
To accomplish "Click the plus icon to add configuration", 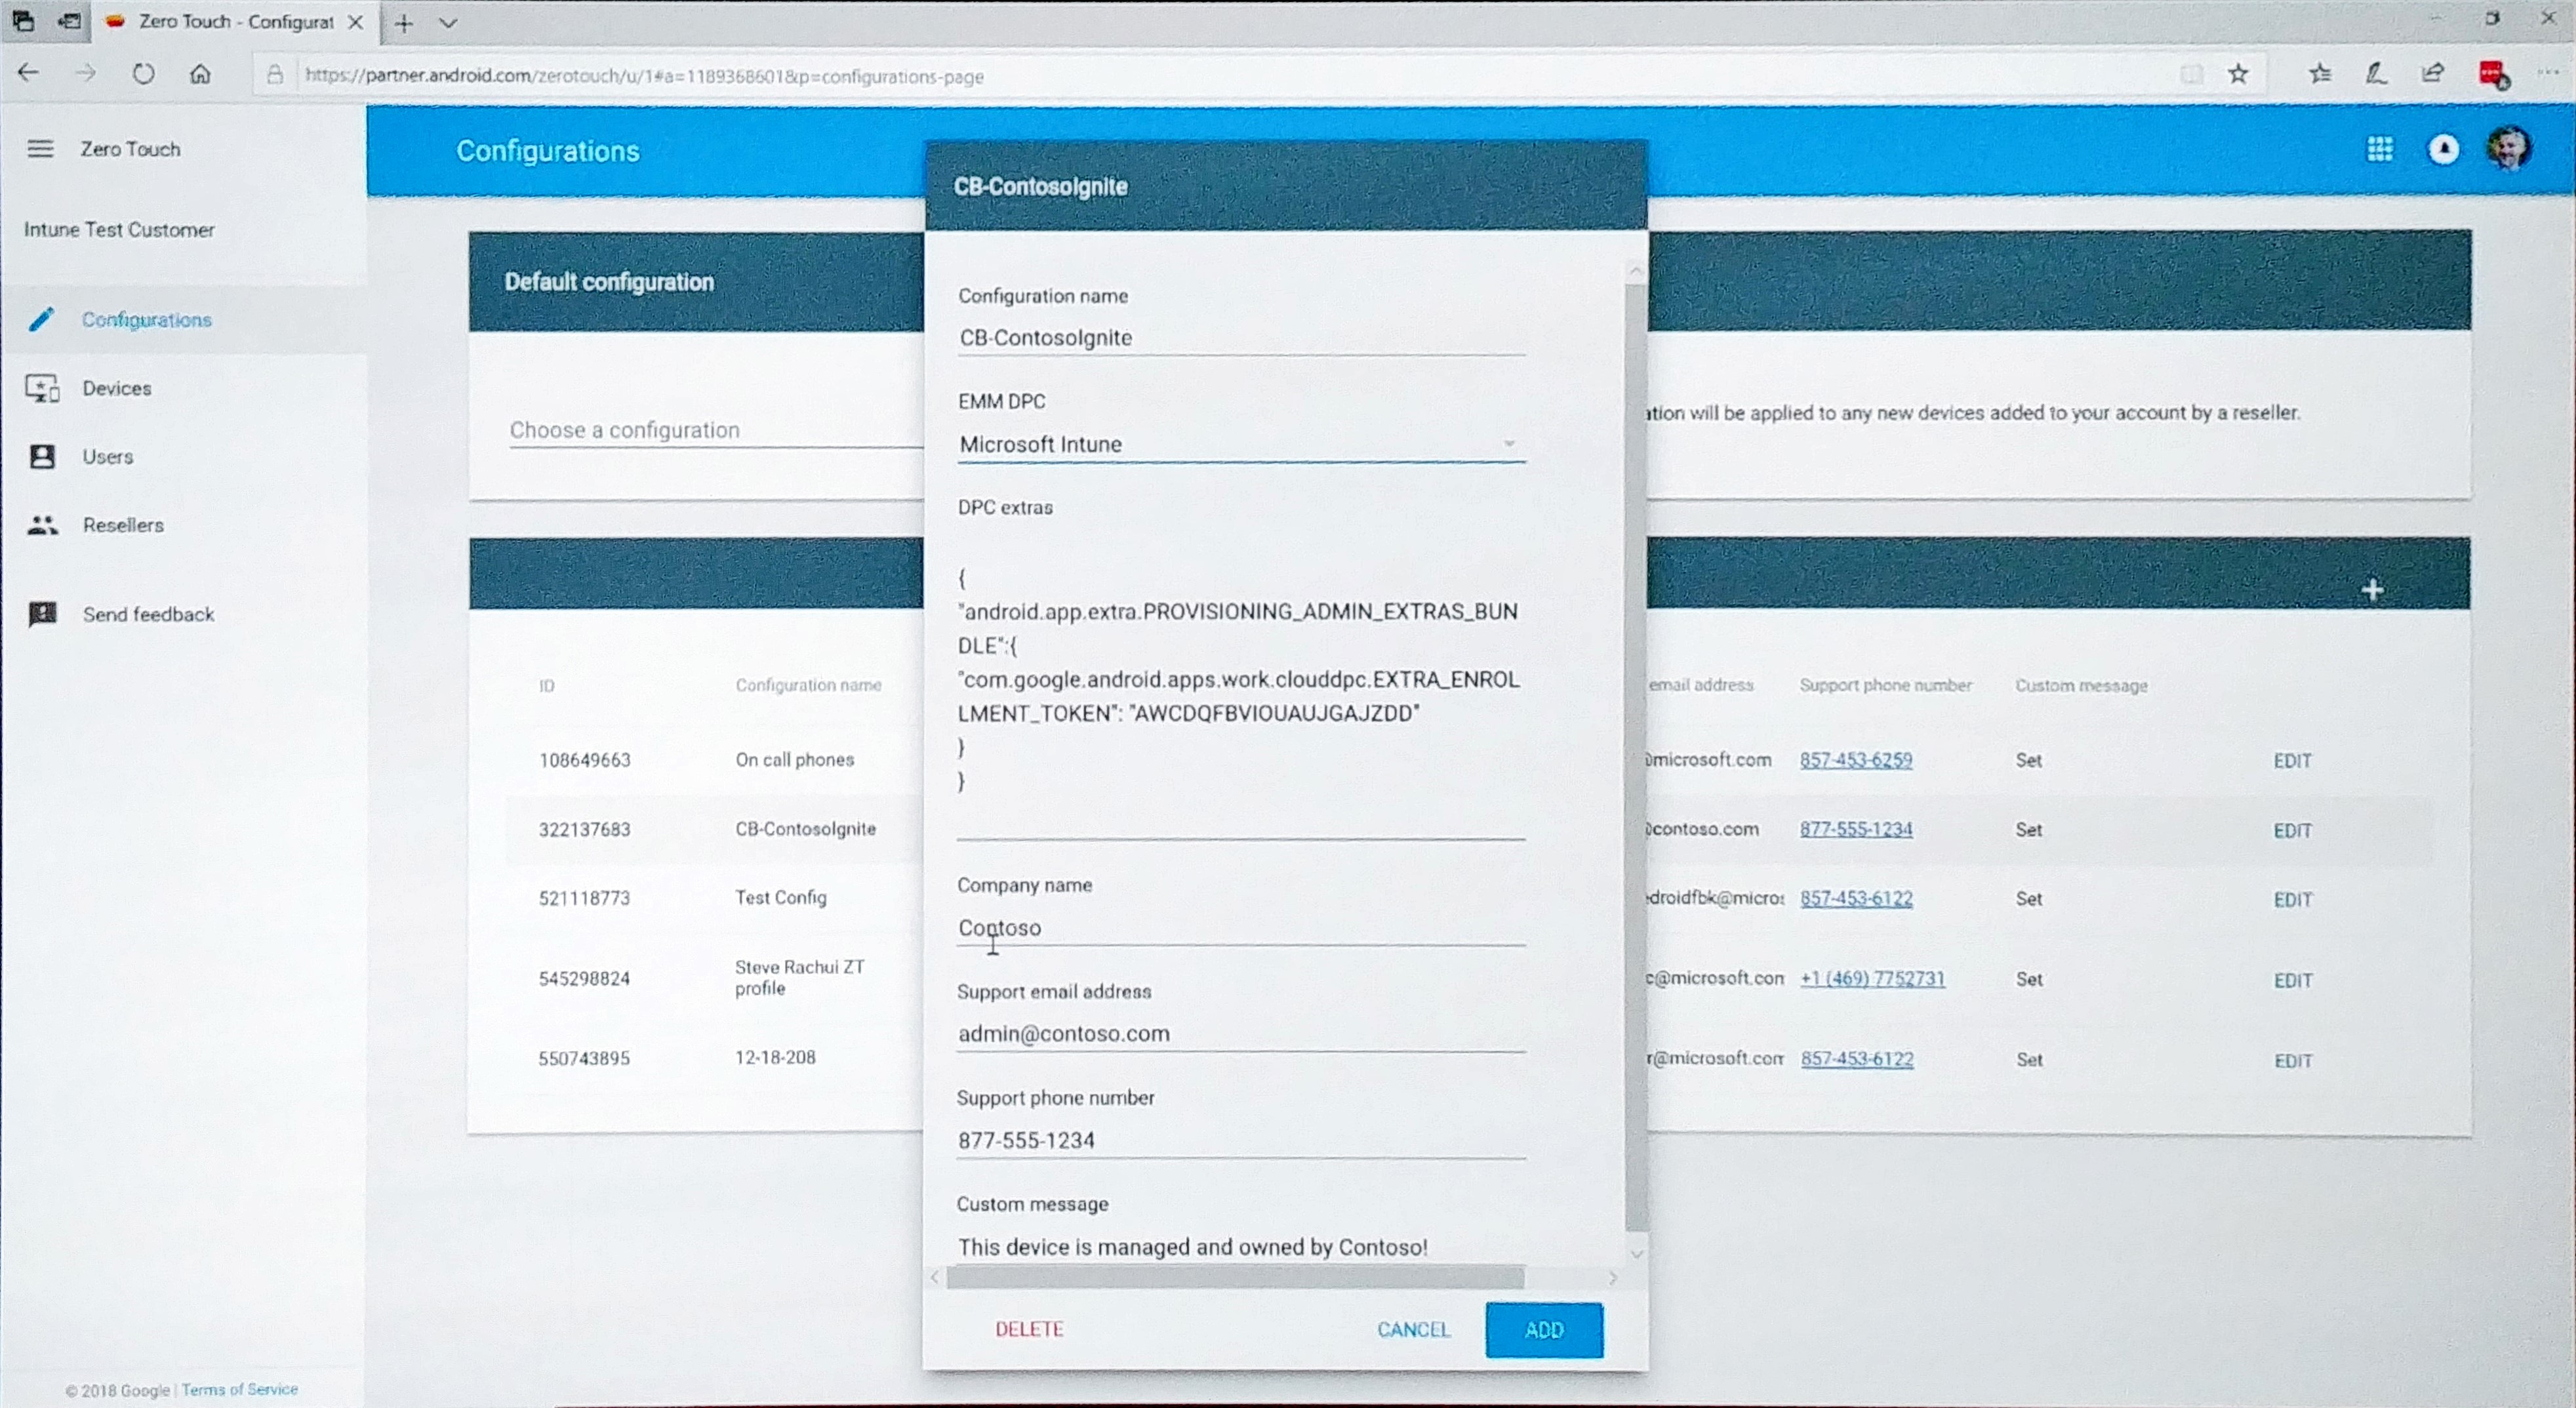I will [x=2373, y=590].
